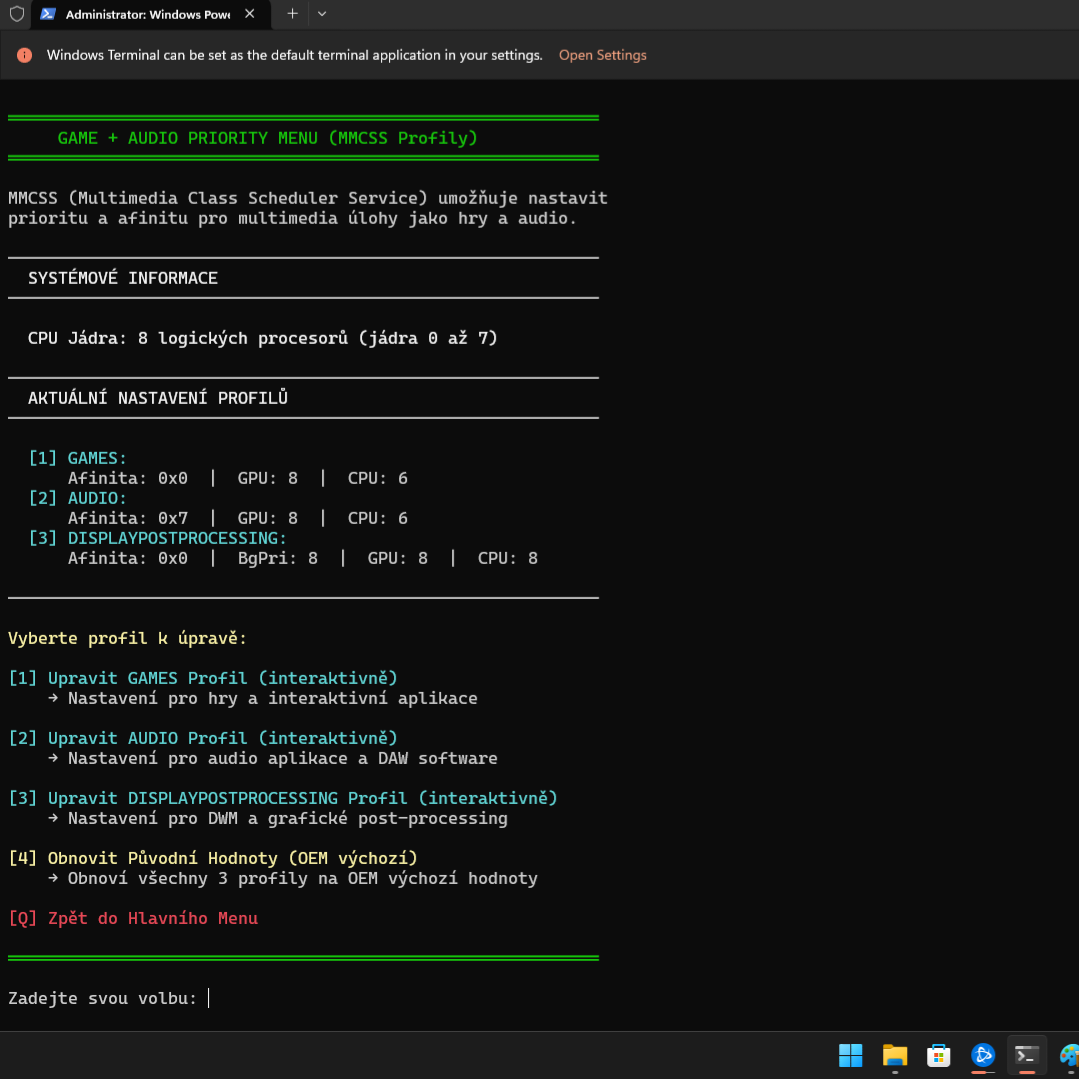1079x1079 pixels.
Task: Close the Administrator PowerShell tab
Action: point(250,14)
